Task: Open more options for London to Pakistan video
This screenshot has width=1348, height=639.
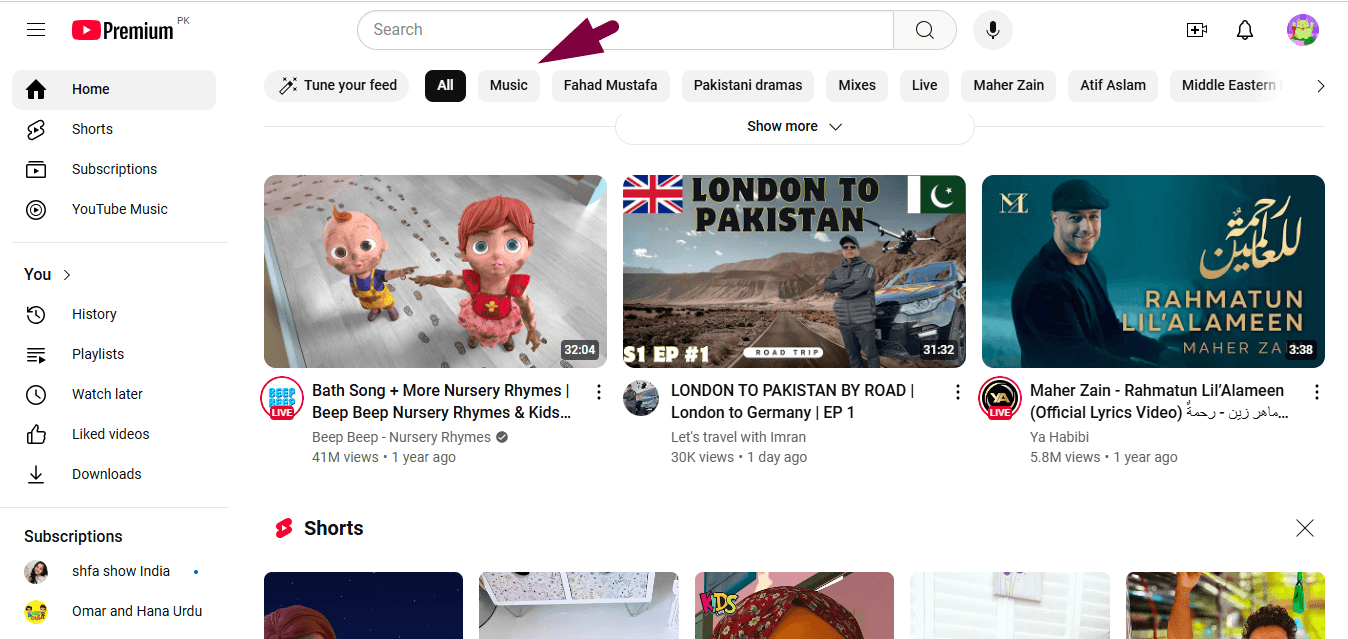Action: 958,392
